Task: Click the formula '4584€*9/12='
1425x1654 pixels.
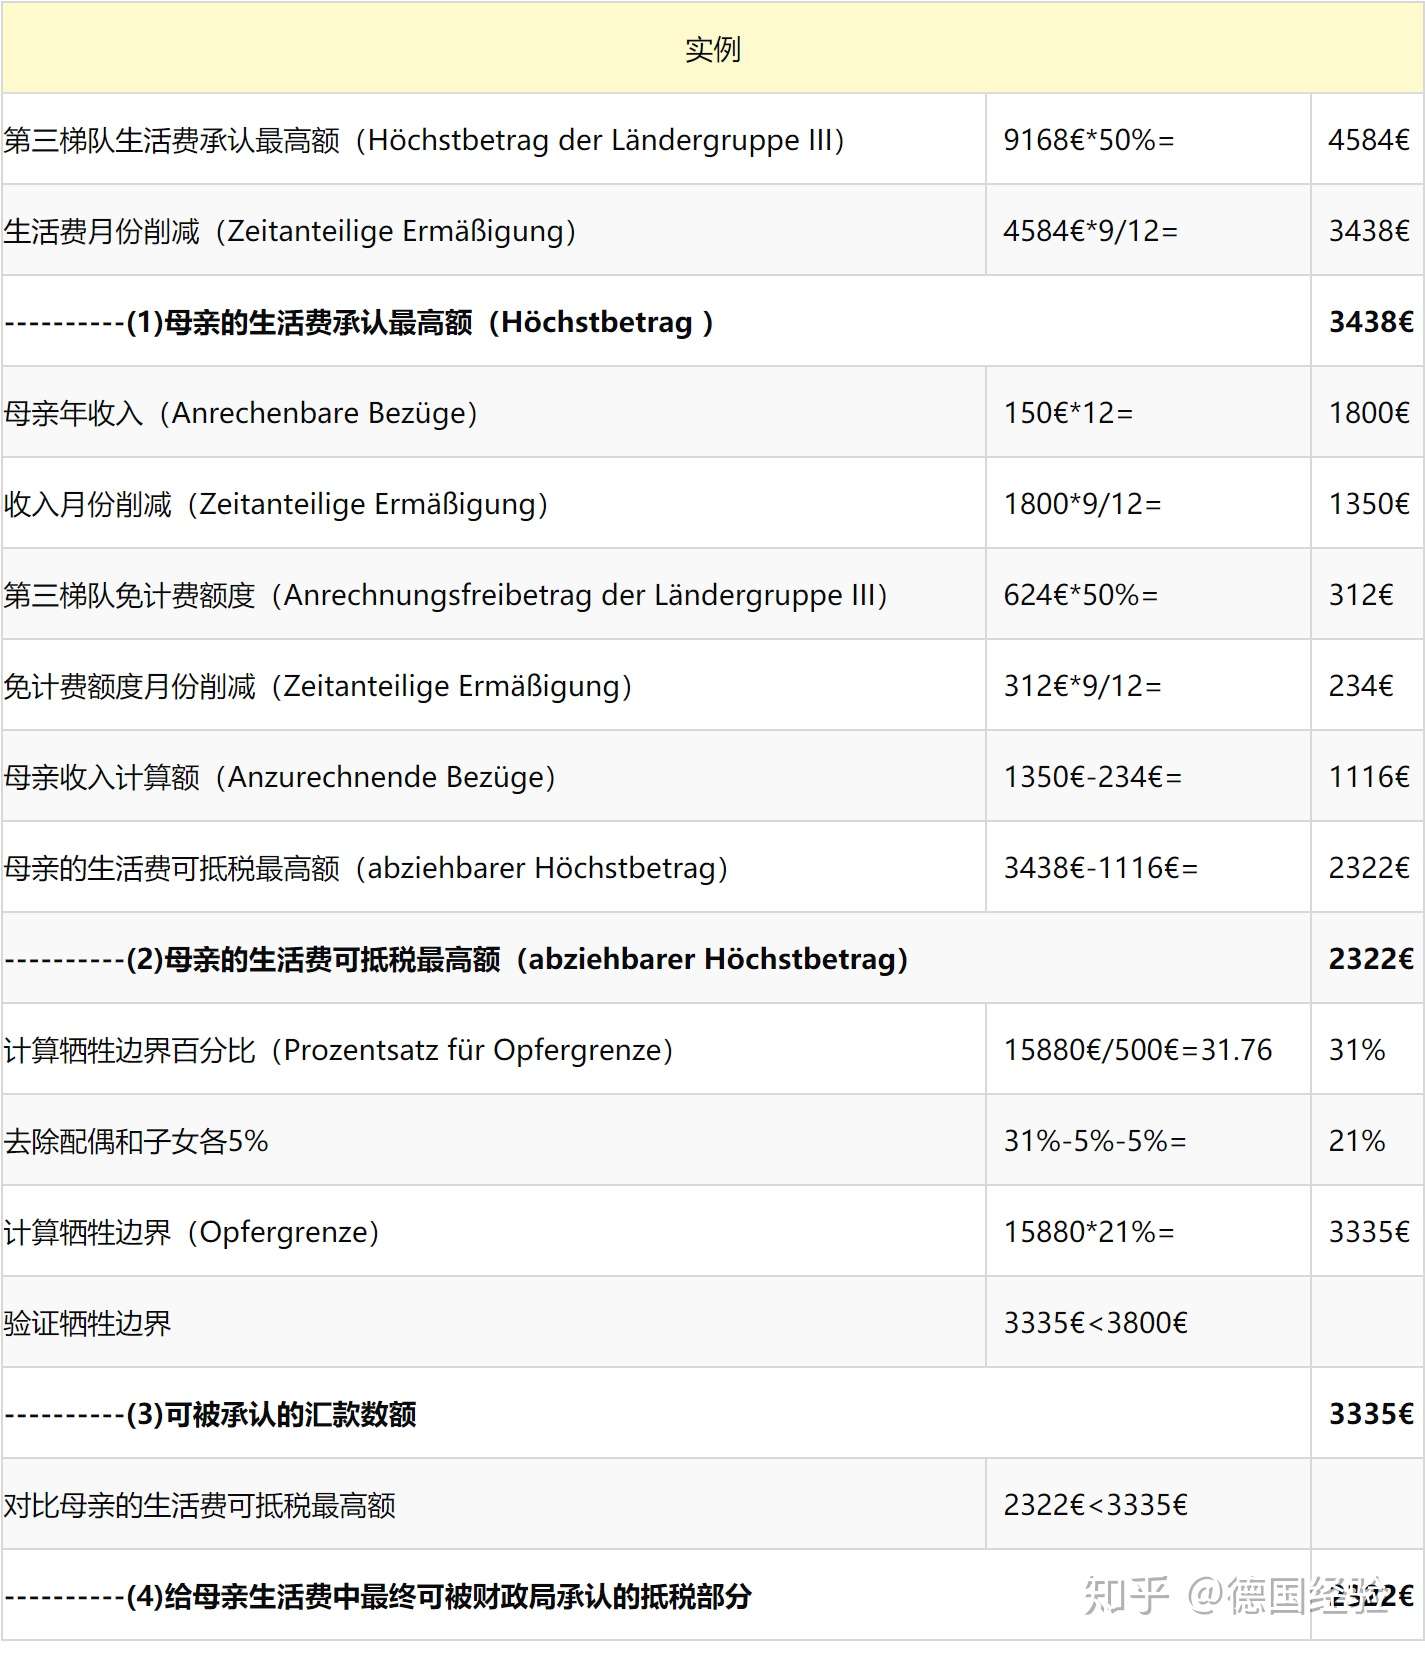Action: pos(1091,231)
